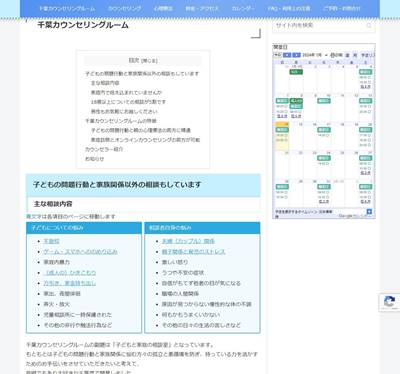400x374 pixels.
Task: Click the 家庭内暴力 list item text
Action: point(57,262)
